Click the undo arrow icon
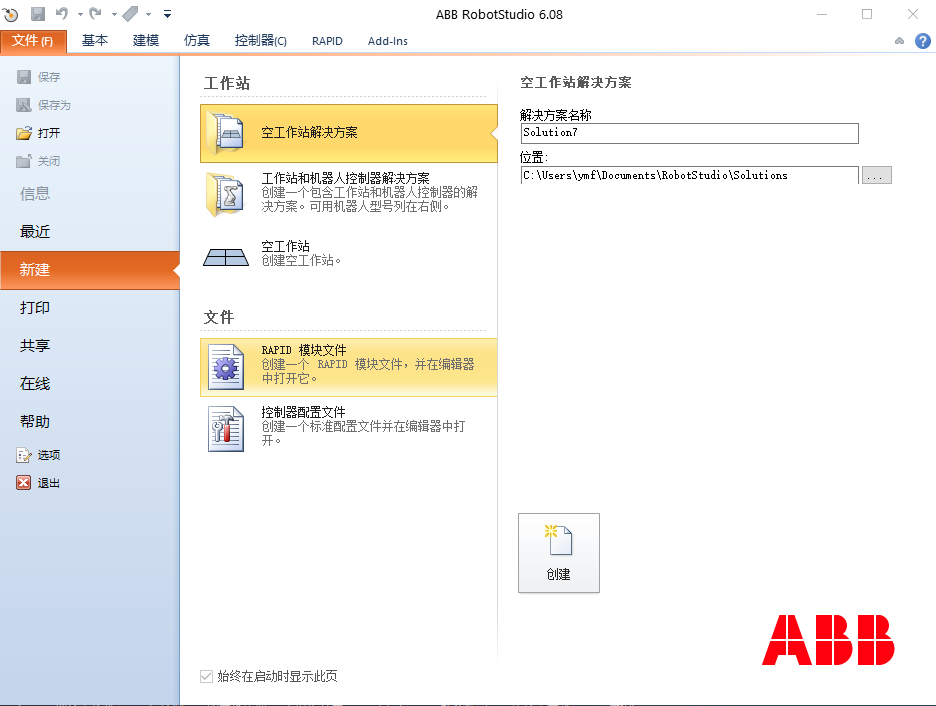 click(62, 13)
